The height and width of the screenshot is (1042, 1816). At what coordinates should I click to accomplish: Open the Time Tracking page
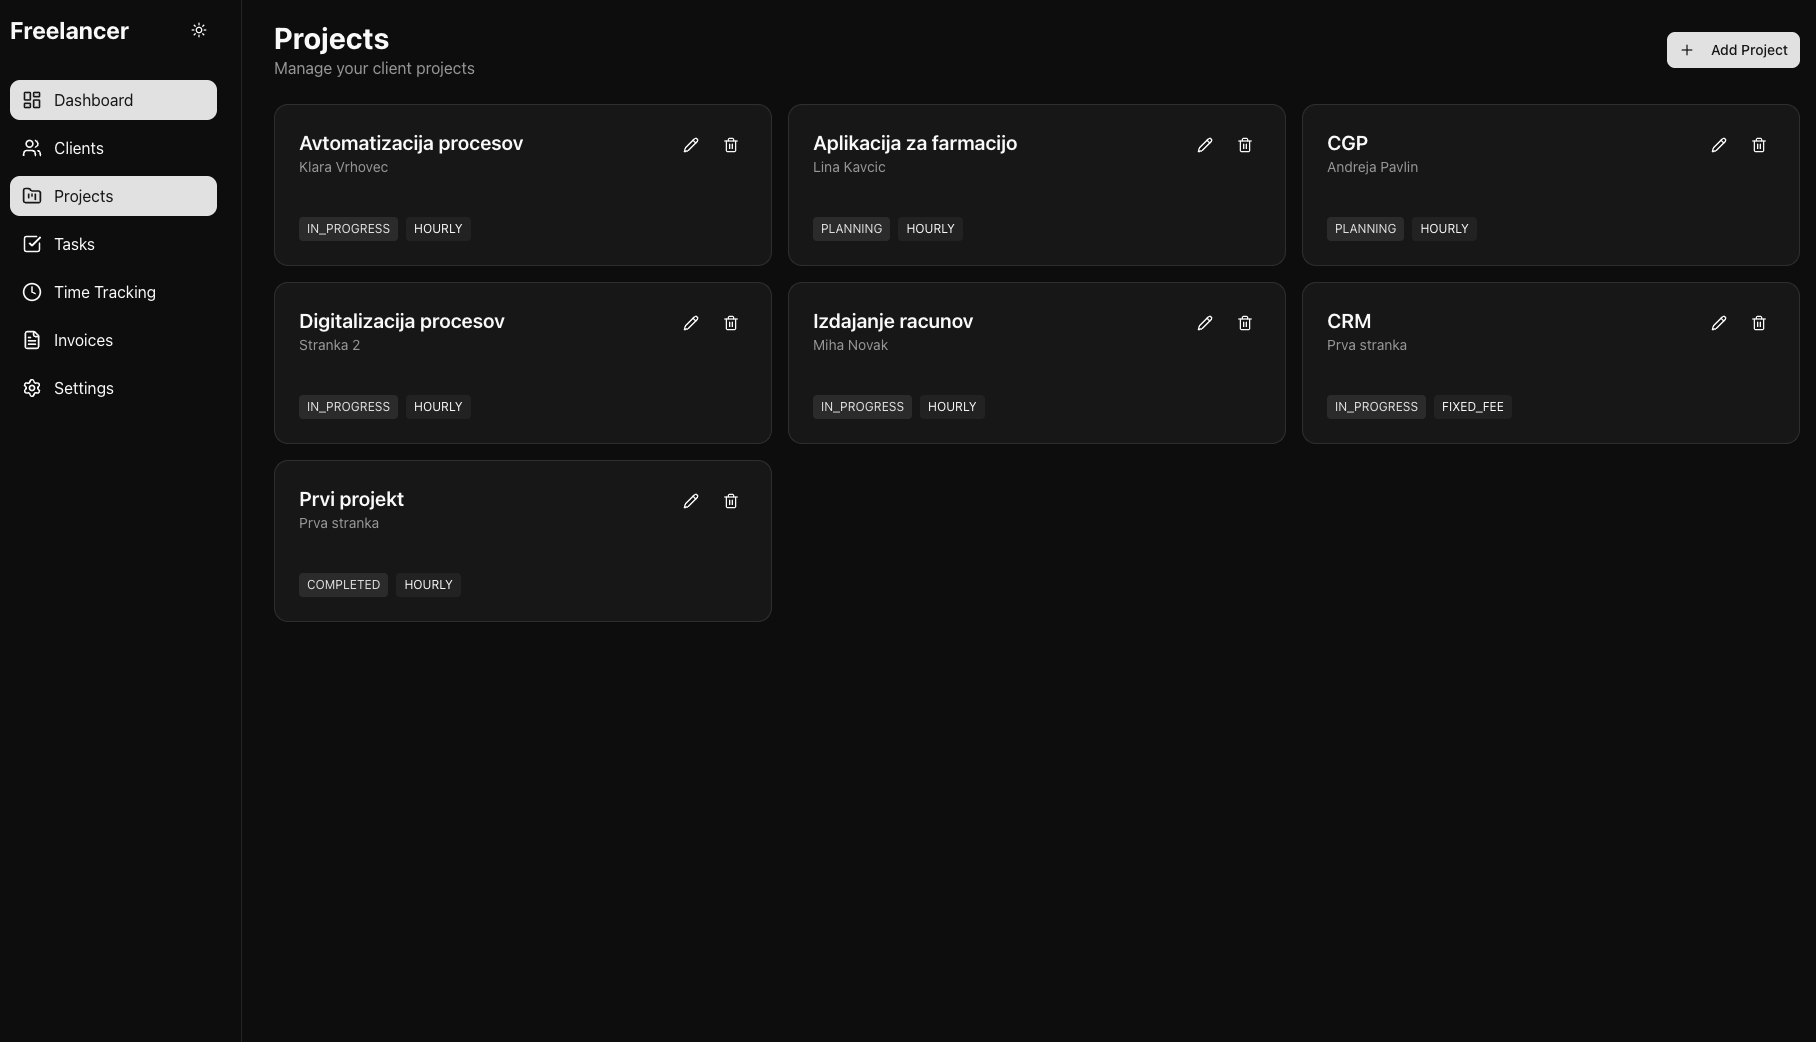pyautogui.click(x=113, y=292)
